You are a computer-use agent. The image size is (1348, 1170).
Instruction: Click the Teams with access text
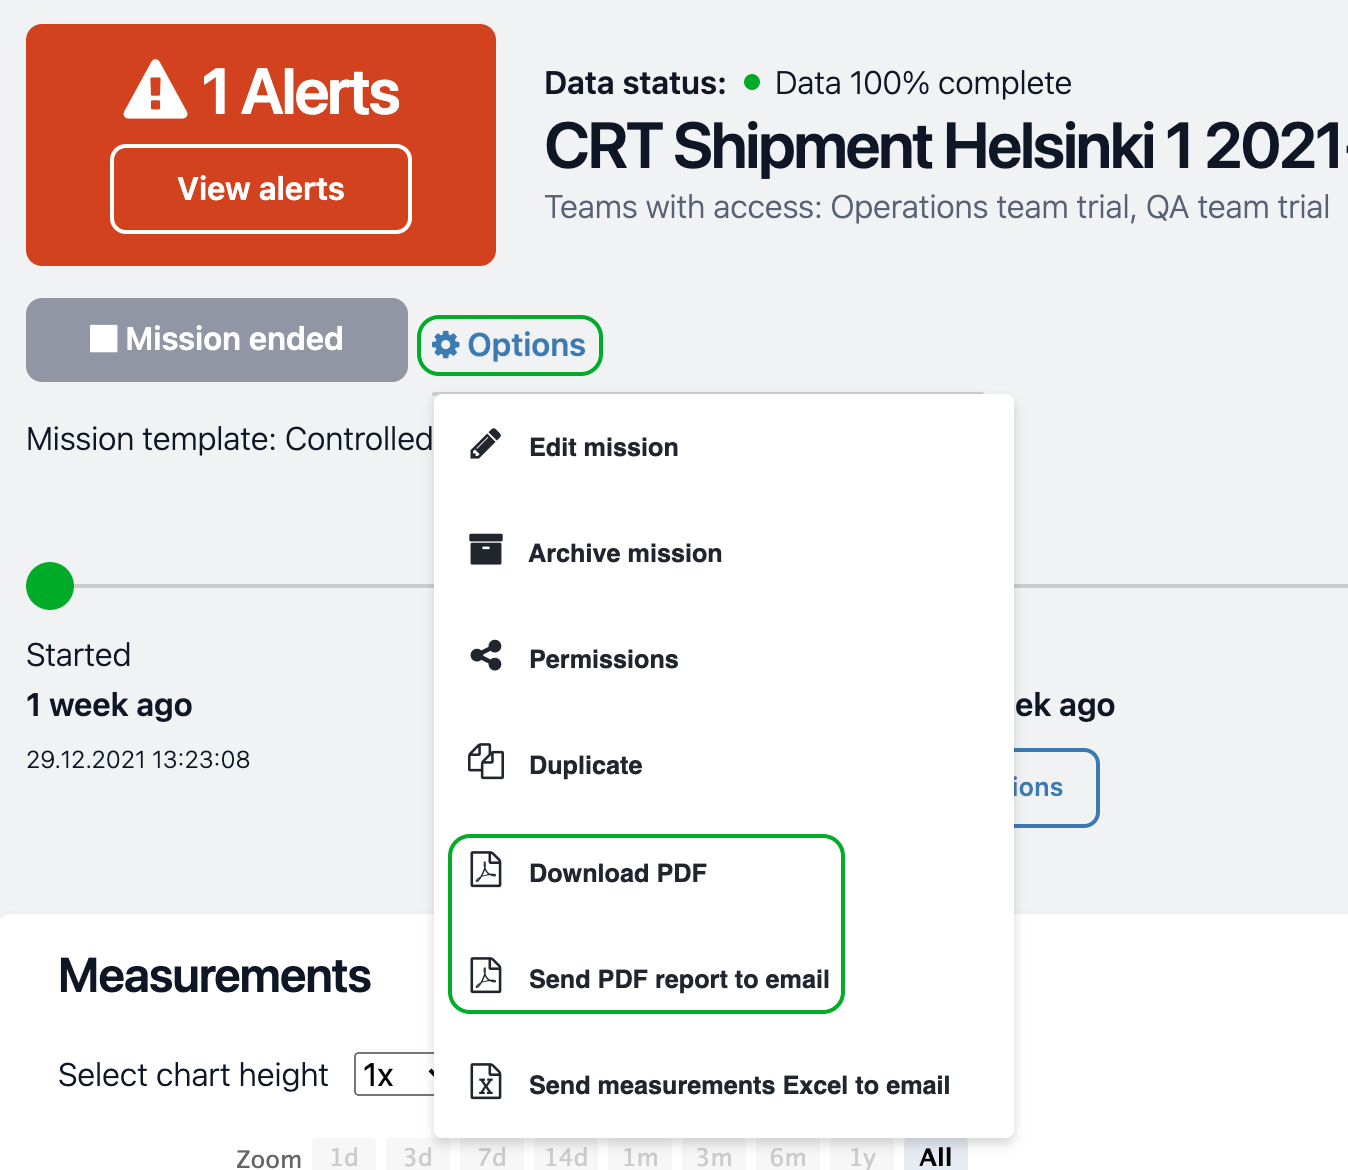(x=937, y=207)
